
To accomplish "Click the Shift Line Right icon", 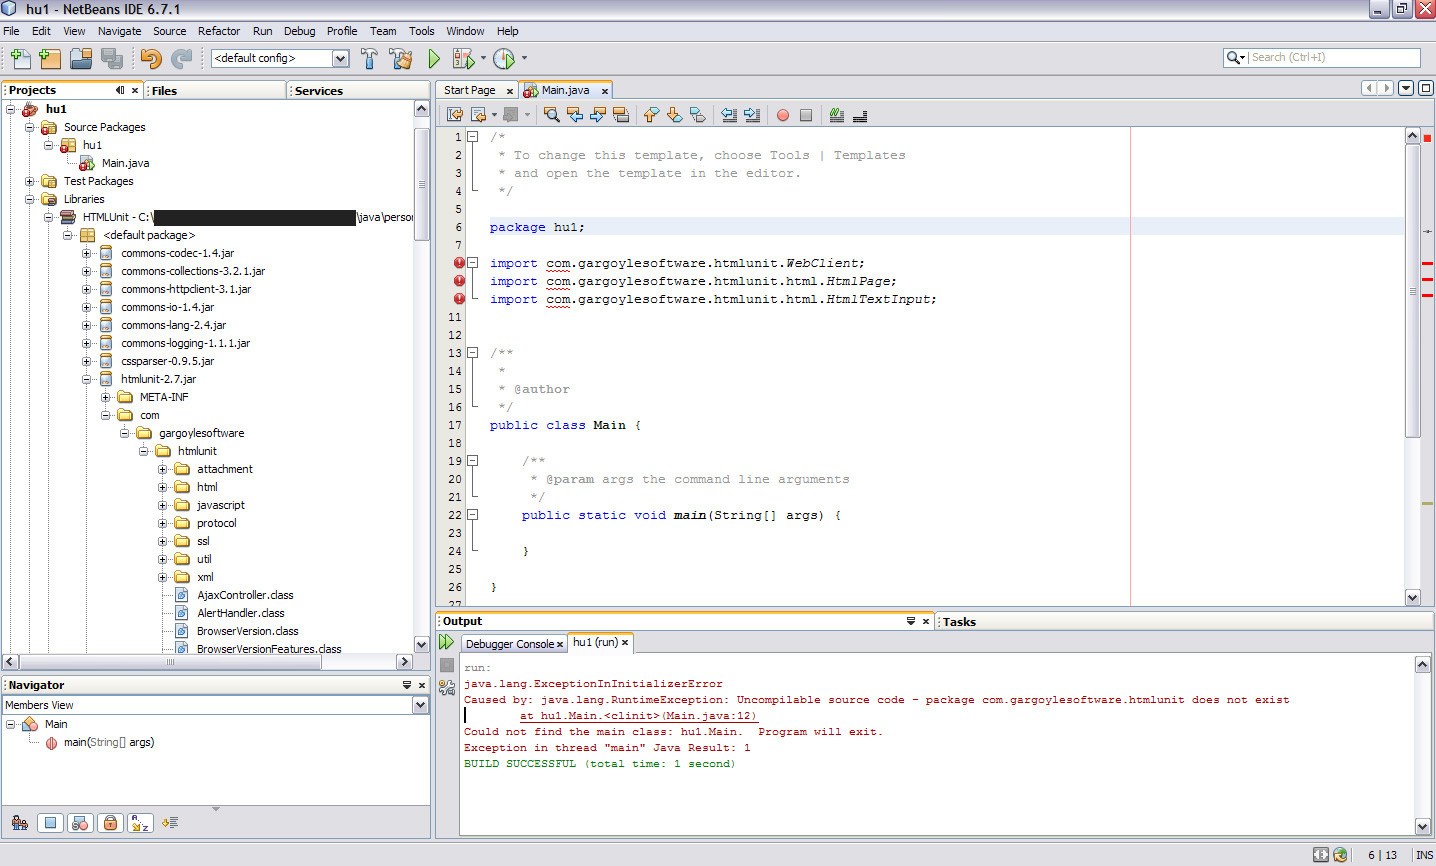I will (752, 115).
